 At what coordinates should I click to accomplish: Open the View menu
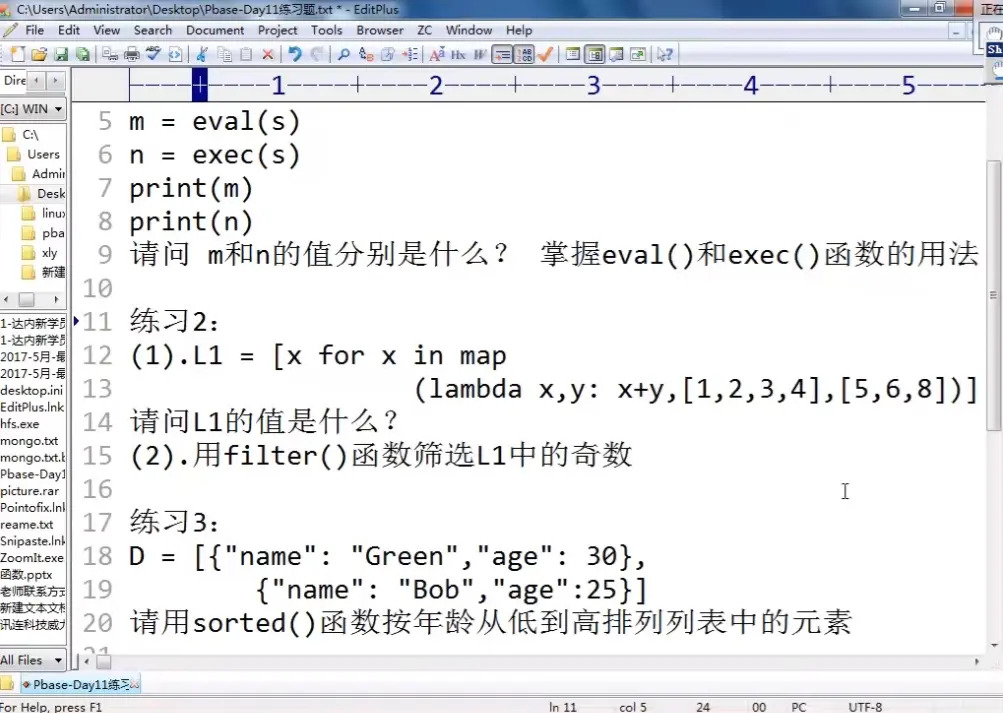click(106, 30)
